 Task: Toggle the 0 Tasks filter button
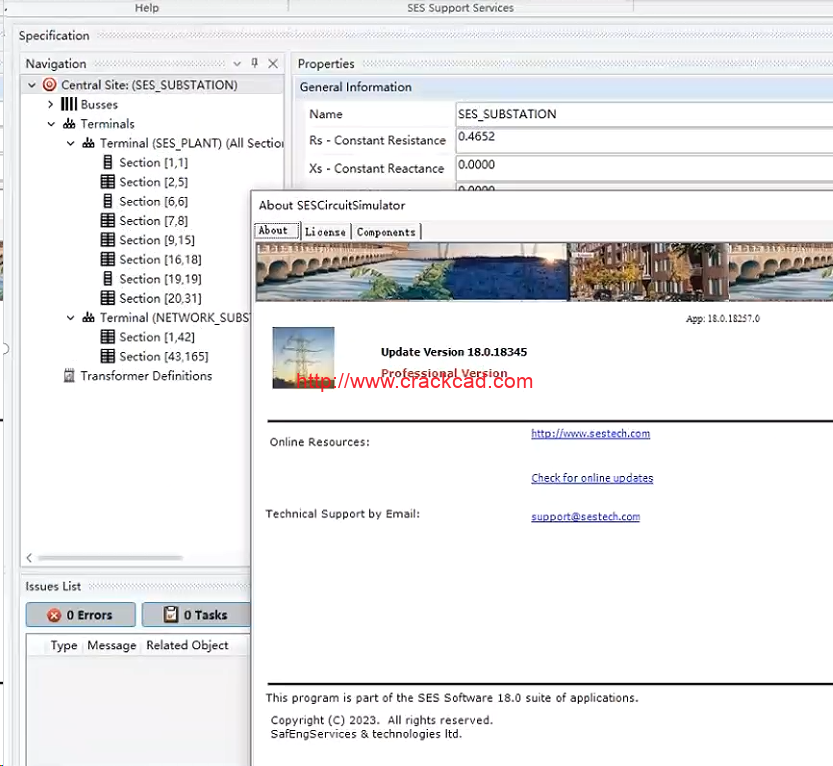tap(196, 615)
